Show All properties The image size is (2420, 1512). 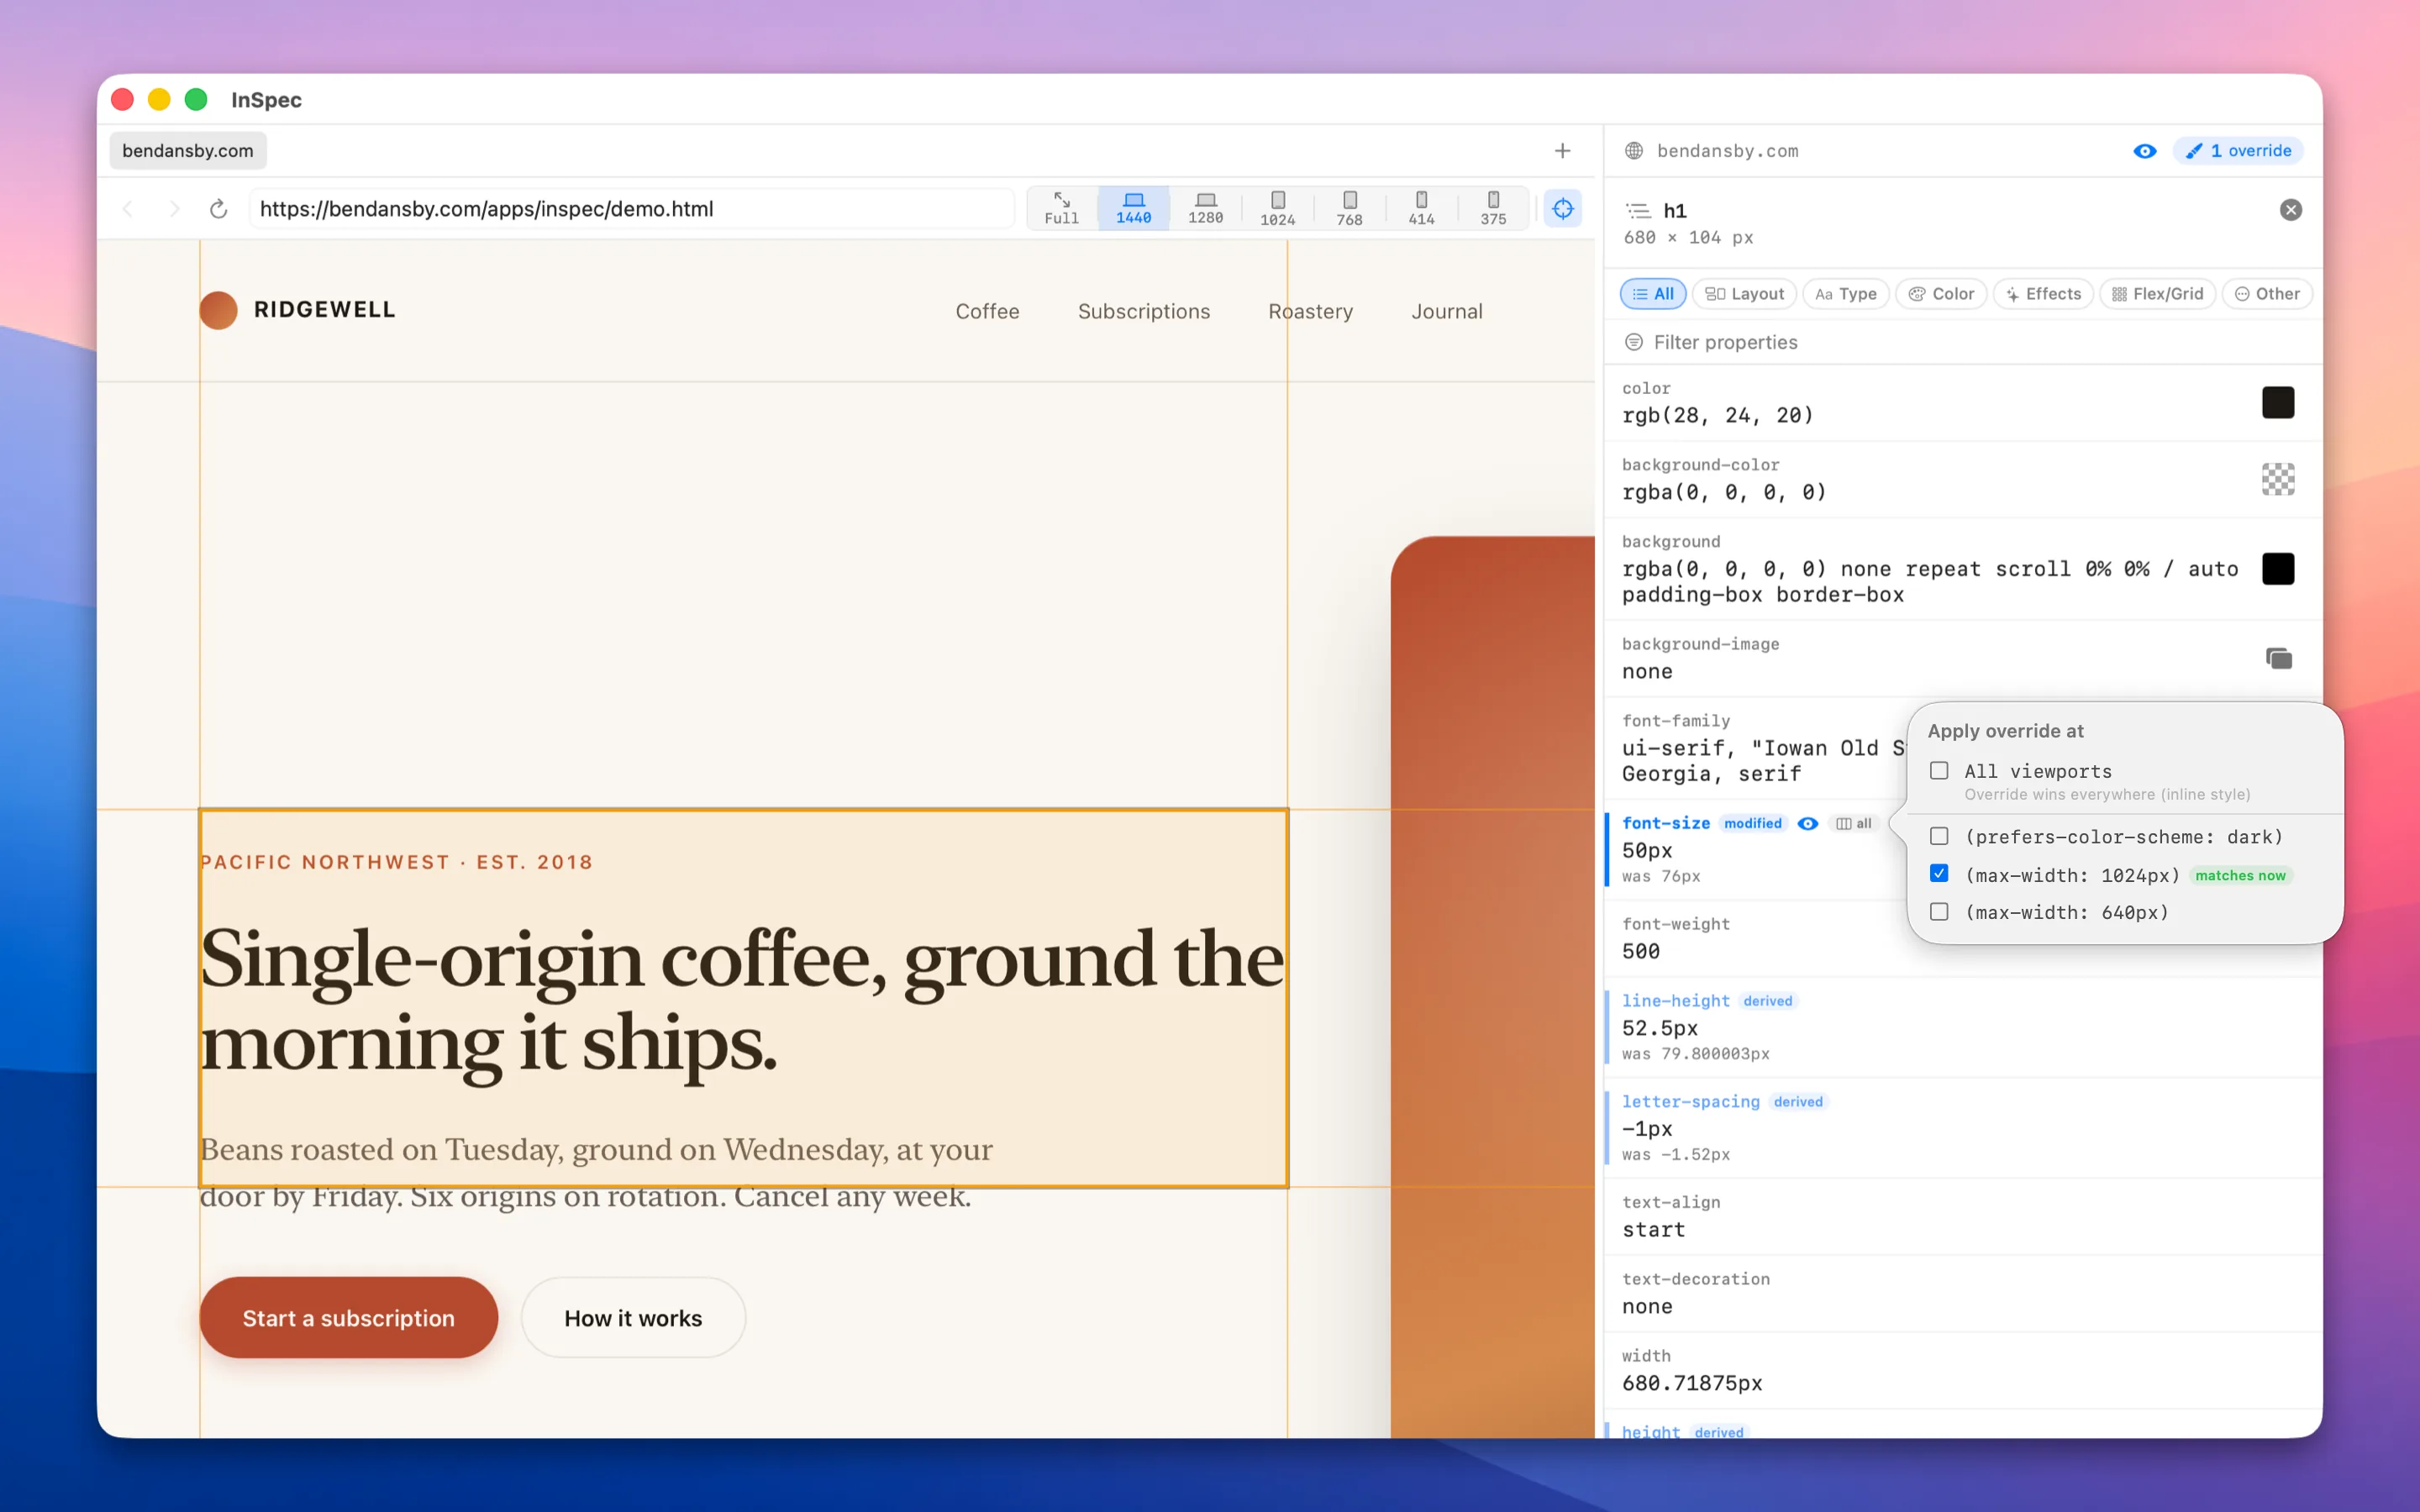tap(1653, 294)
